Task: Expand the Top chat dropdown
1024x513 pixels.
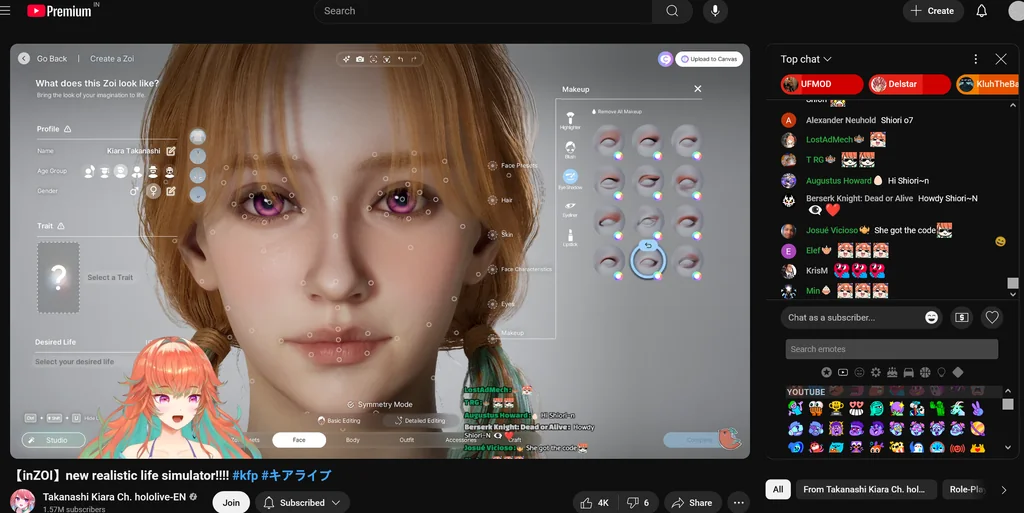Action: click(x=806, y=59)
